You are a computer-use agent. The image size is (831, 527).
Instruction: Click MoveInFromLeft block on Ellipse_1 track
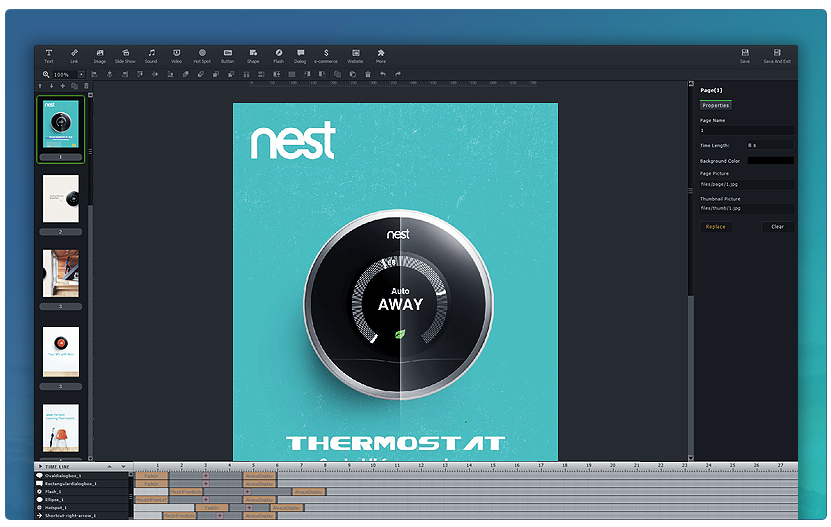(152, 499)
